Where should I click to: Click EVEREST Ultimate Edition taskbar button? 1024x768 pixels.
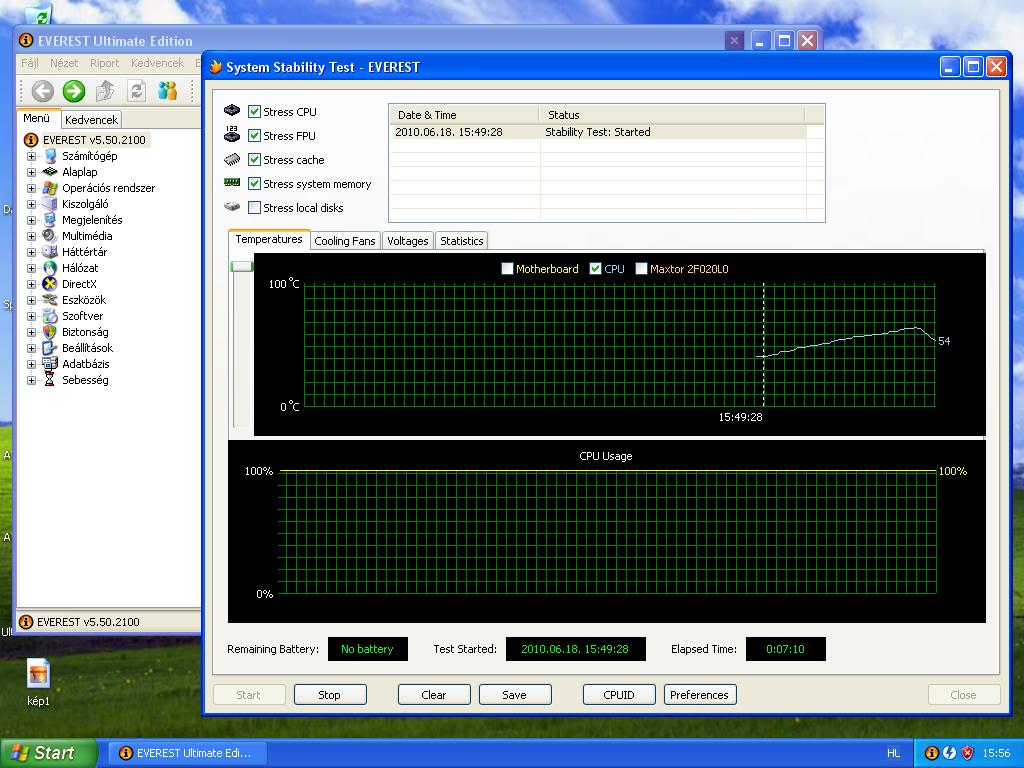point(187,753)
